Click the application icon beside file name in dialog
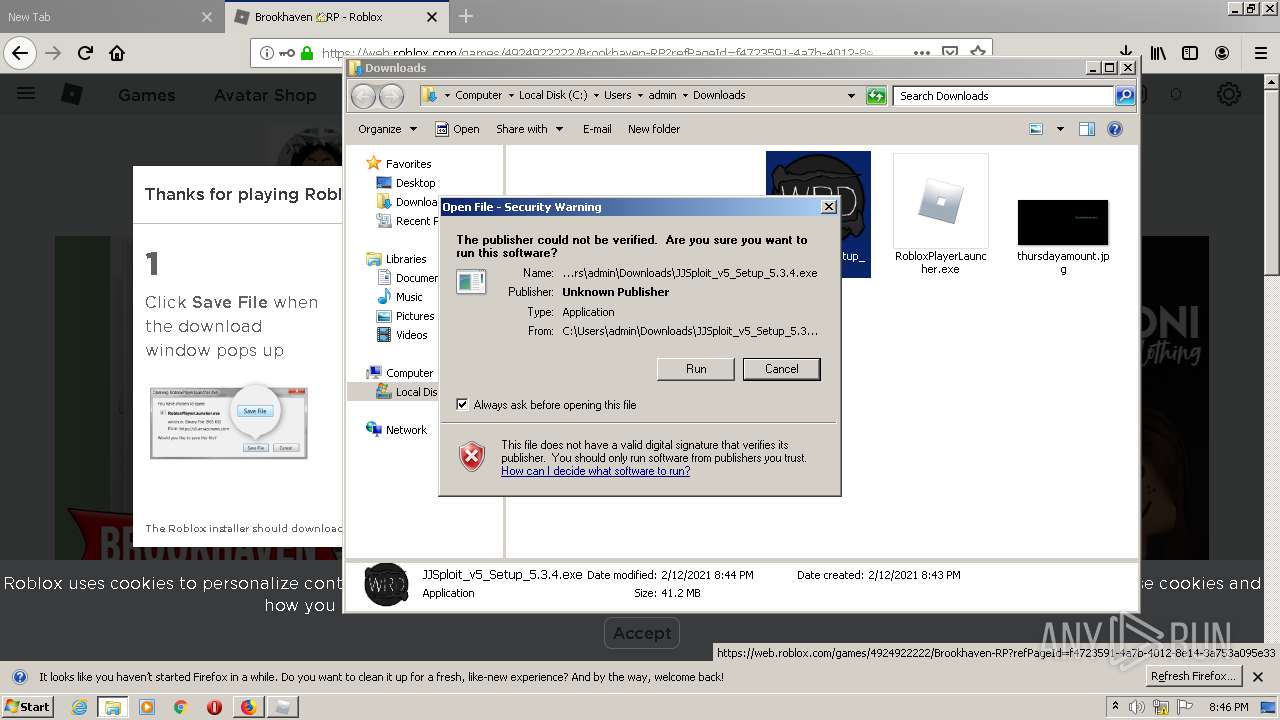1280x720 pixels. click(x=471, y=281)
